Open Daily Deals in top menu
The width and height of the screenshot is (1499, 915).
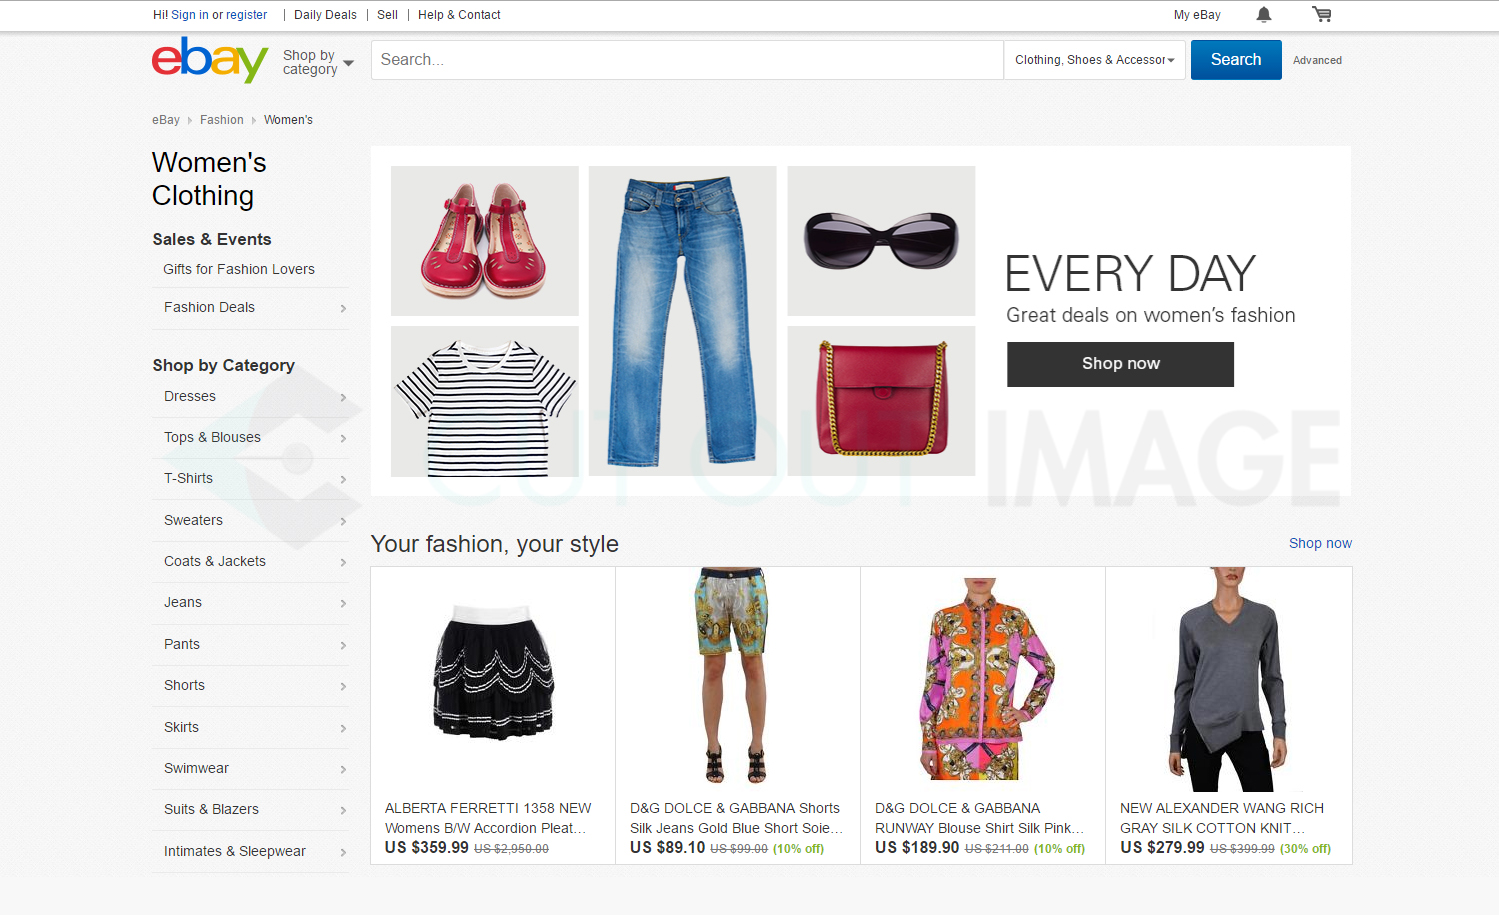tap(325, 15)
